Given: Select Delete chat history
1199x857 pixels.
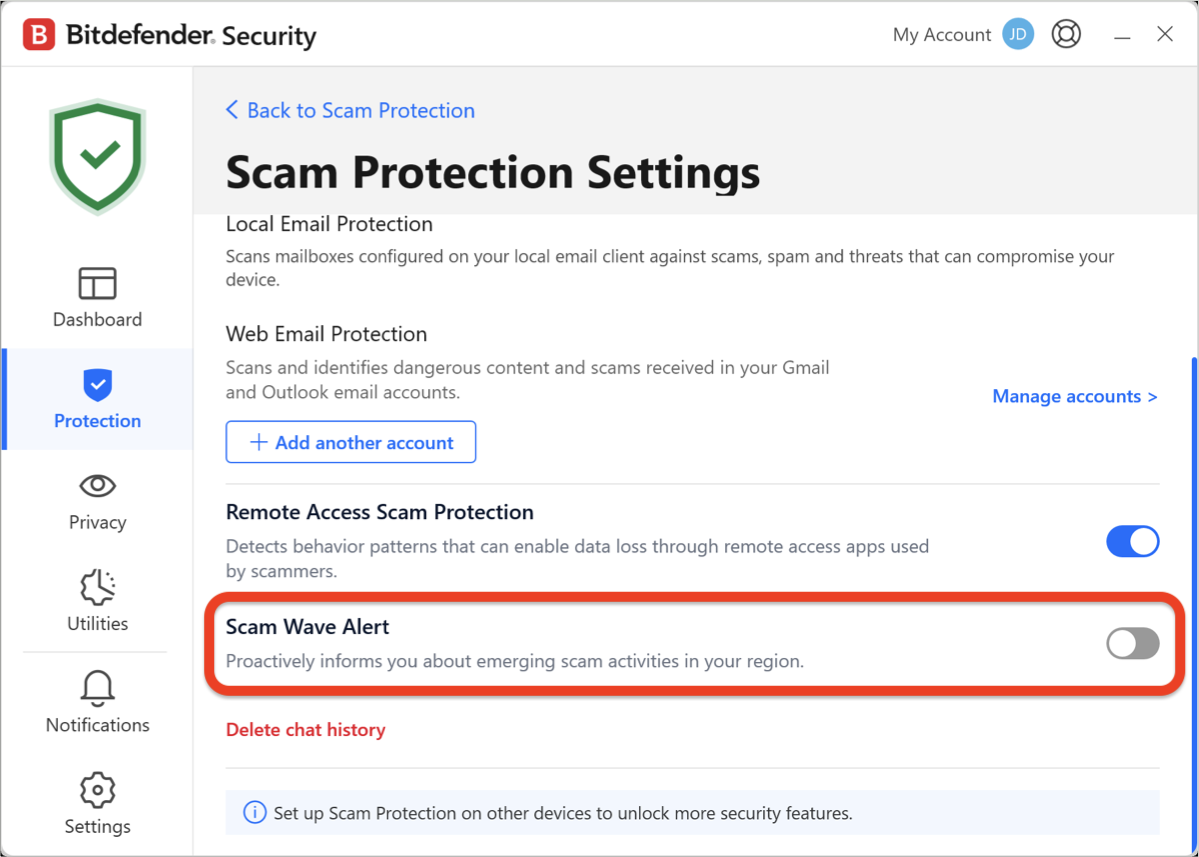Looking at the screenshot, I should [x=305, y=729].
